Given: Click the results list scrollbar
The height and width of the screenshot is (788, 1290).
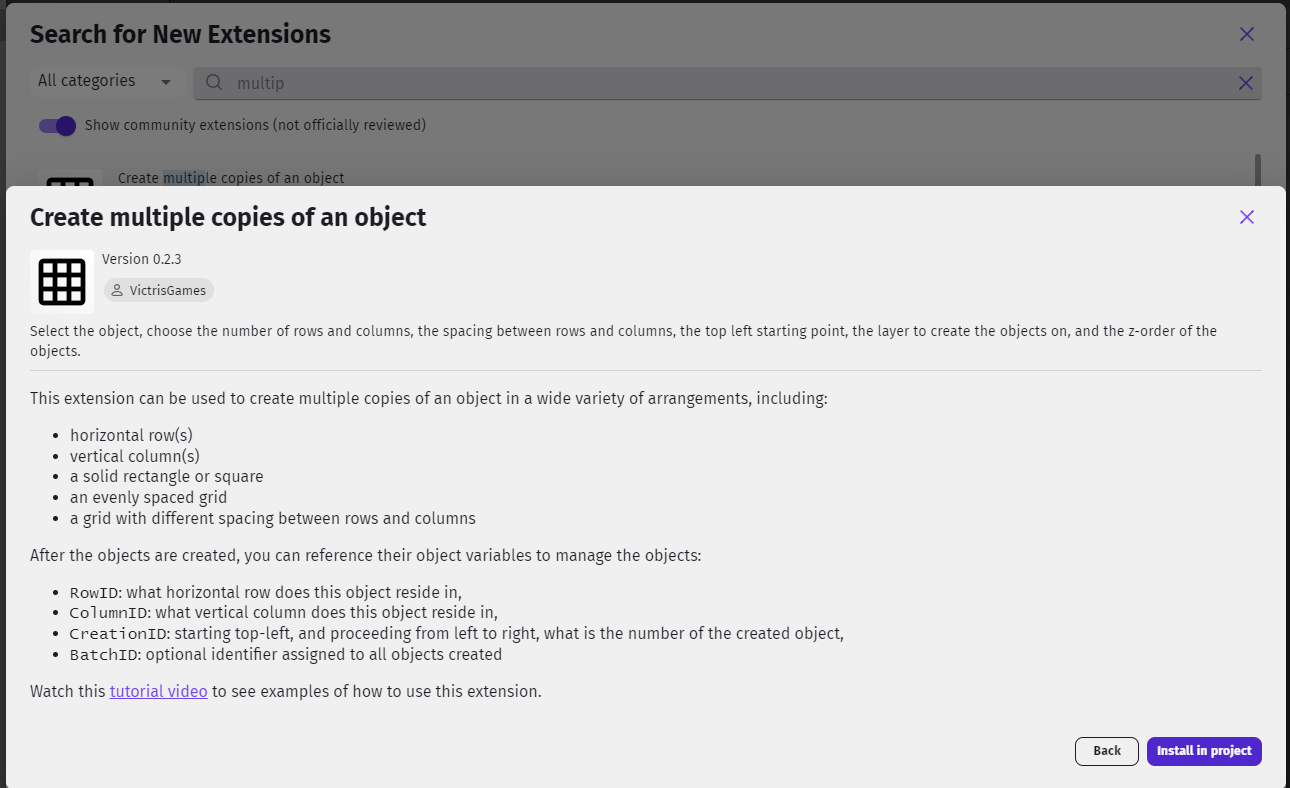Looking at the screenshot, I should click(1257, 169).
